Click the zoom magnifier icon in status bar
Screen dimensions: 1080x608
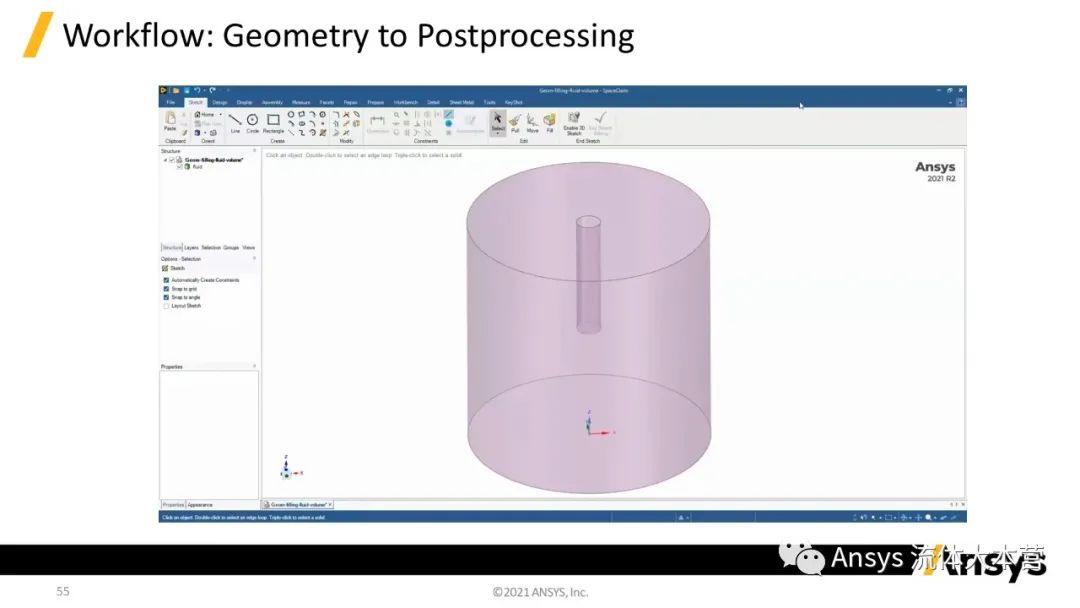928,517
